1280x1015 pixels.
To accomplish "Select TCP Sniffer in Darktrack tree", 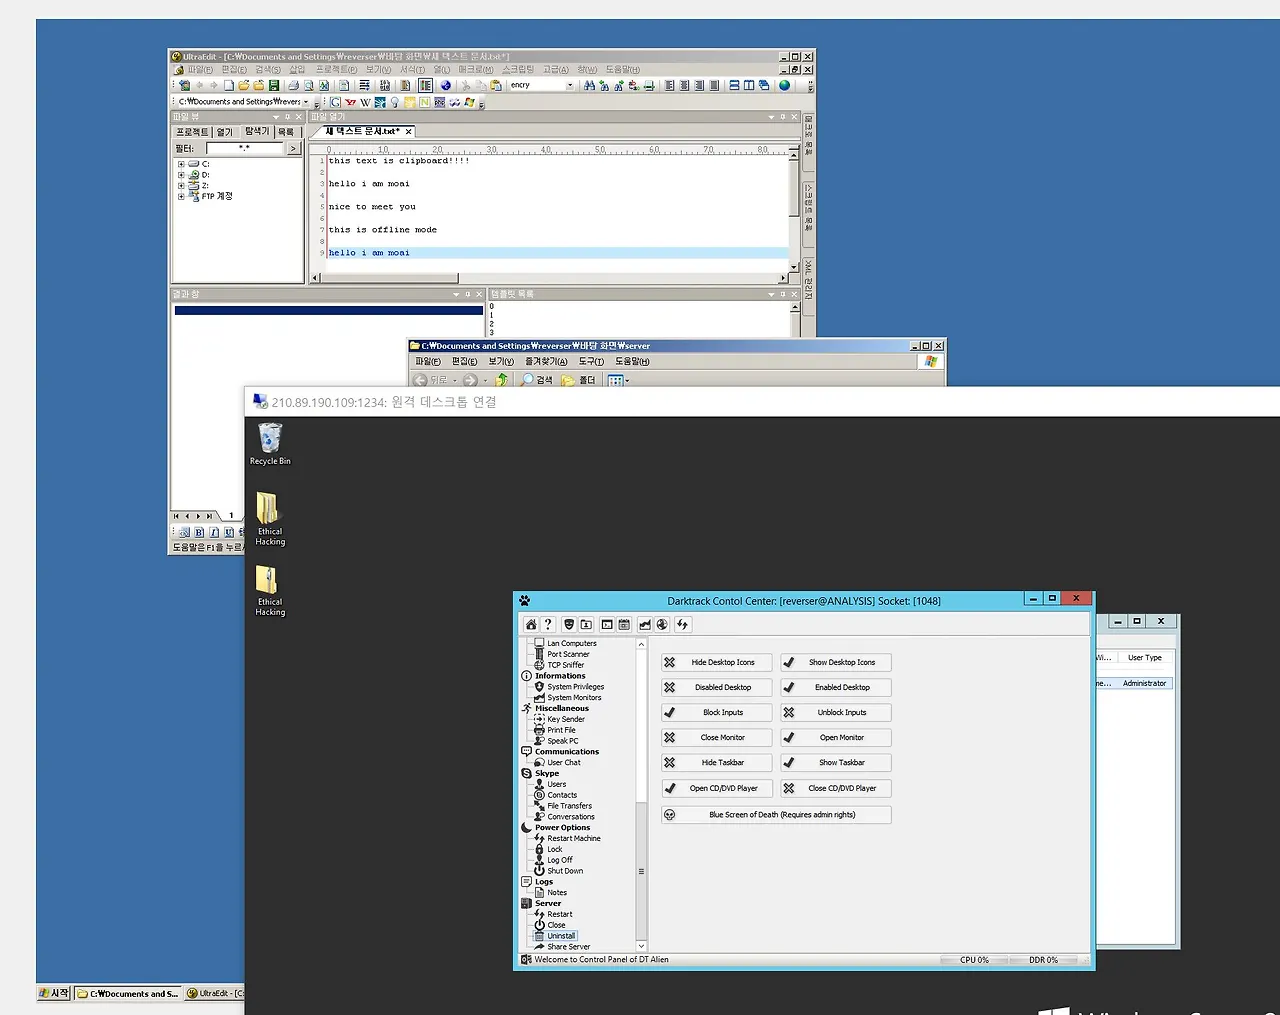I will pyautogui.click(x=566, y=665).
